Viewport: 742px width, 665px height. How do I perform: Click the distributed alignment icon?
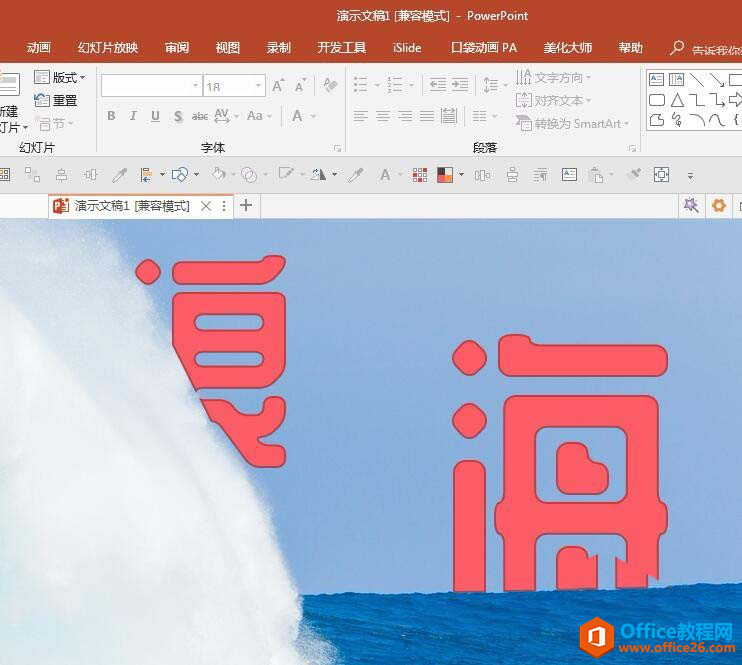449,116
